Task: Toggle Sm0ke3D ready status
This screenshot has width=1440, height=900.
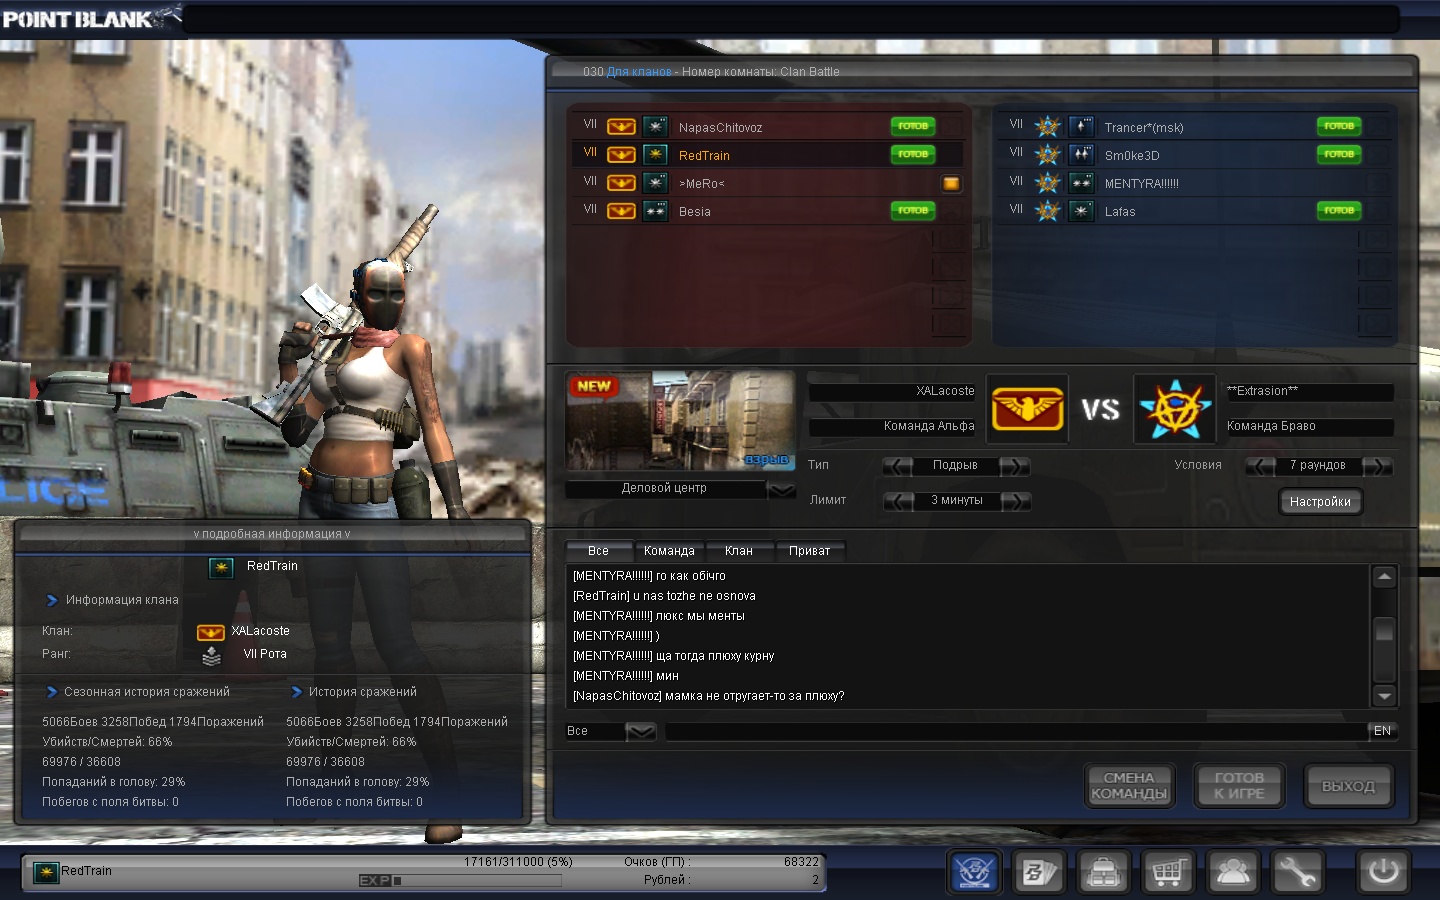Action: click(1339, 154)
